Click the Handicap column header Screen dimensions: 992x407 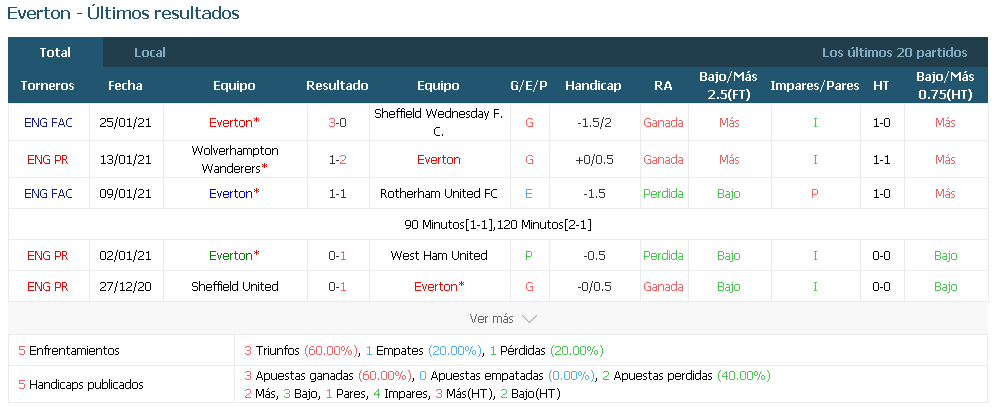[x=593, y=85]
